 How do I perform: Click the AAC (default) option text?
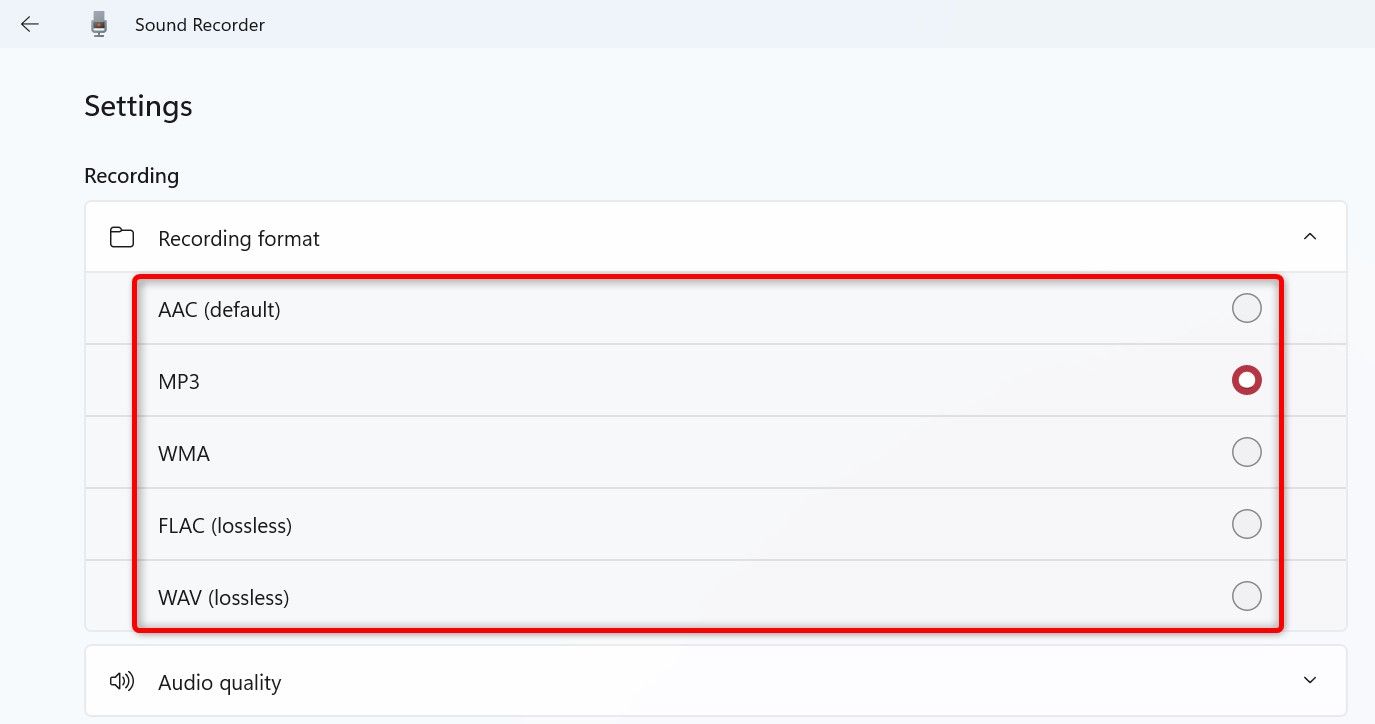click(219, 310)
